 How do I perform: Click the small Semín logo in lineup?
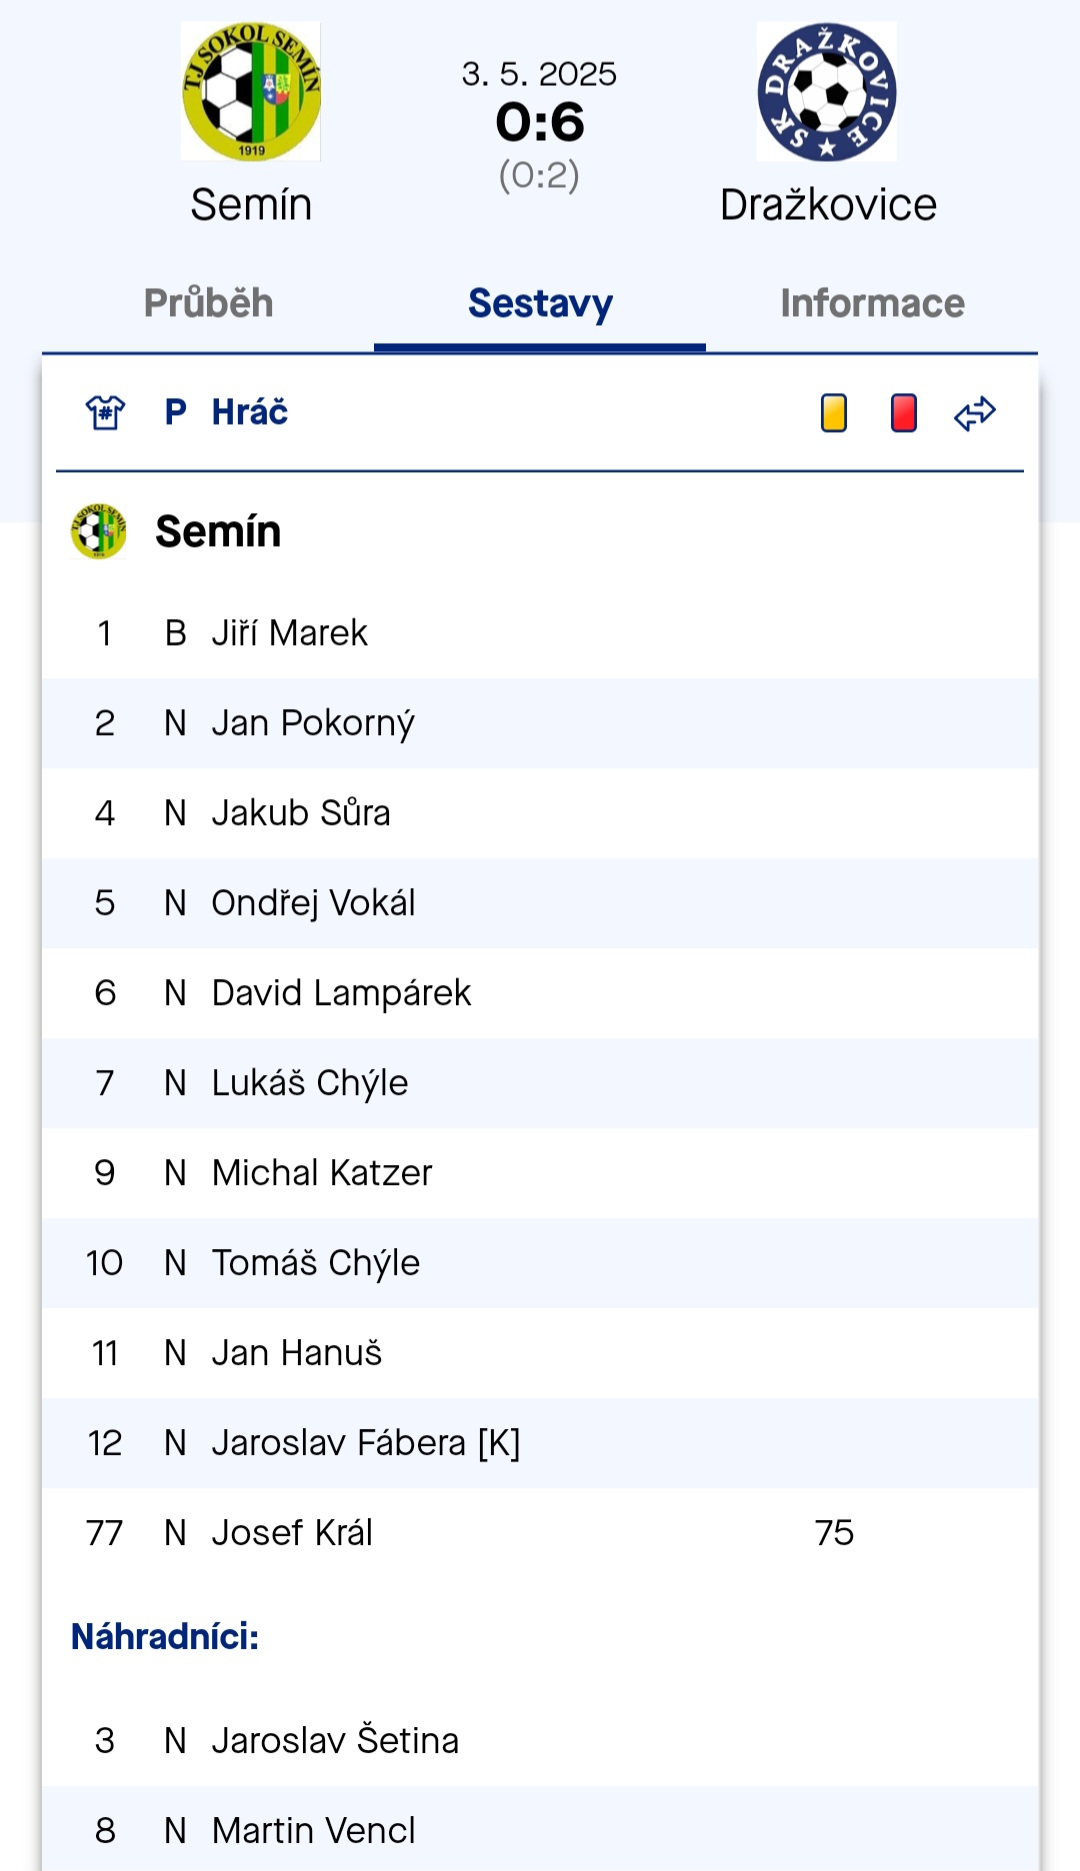[x=98, y=531]
